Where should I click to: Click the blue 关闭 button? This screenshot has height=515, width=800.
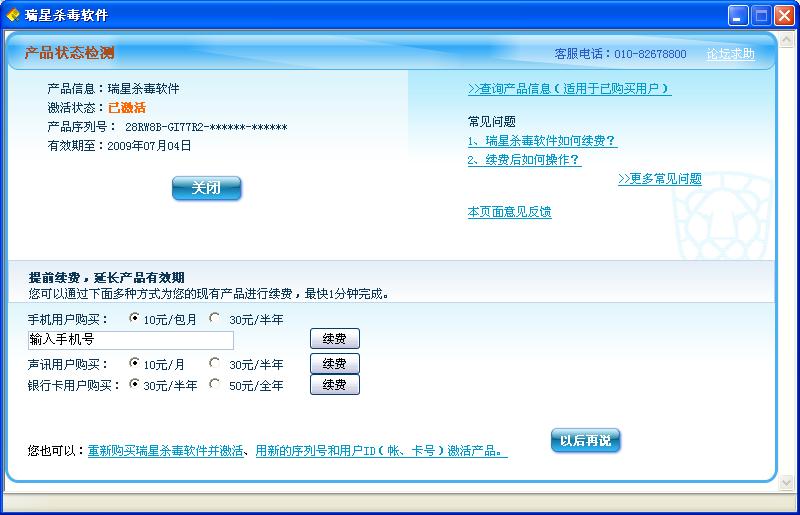point(207,188)
